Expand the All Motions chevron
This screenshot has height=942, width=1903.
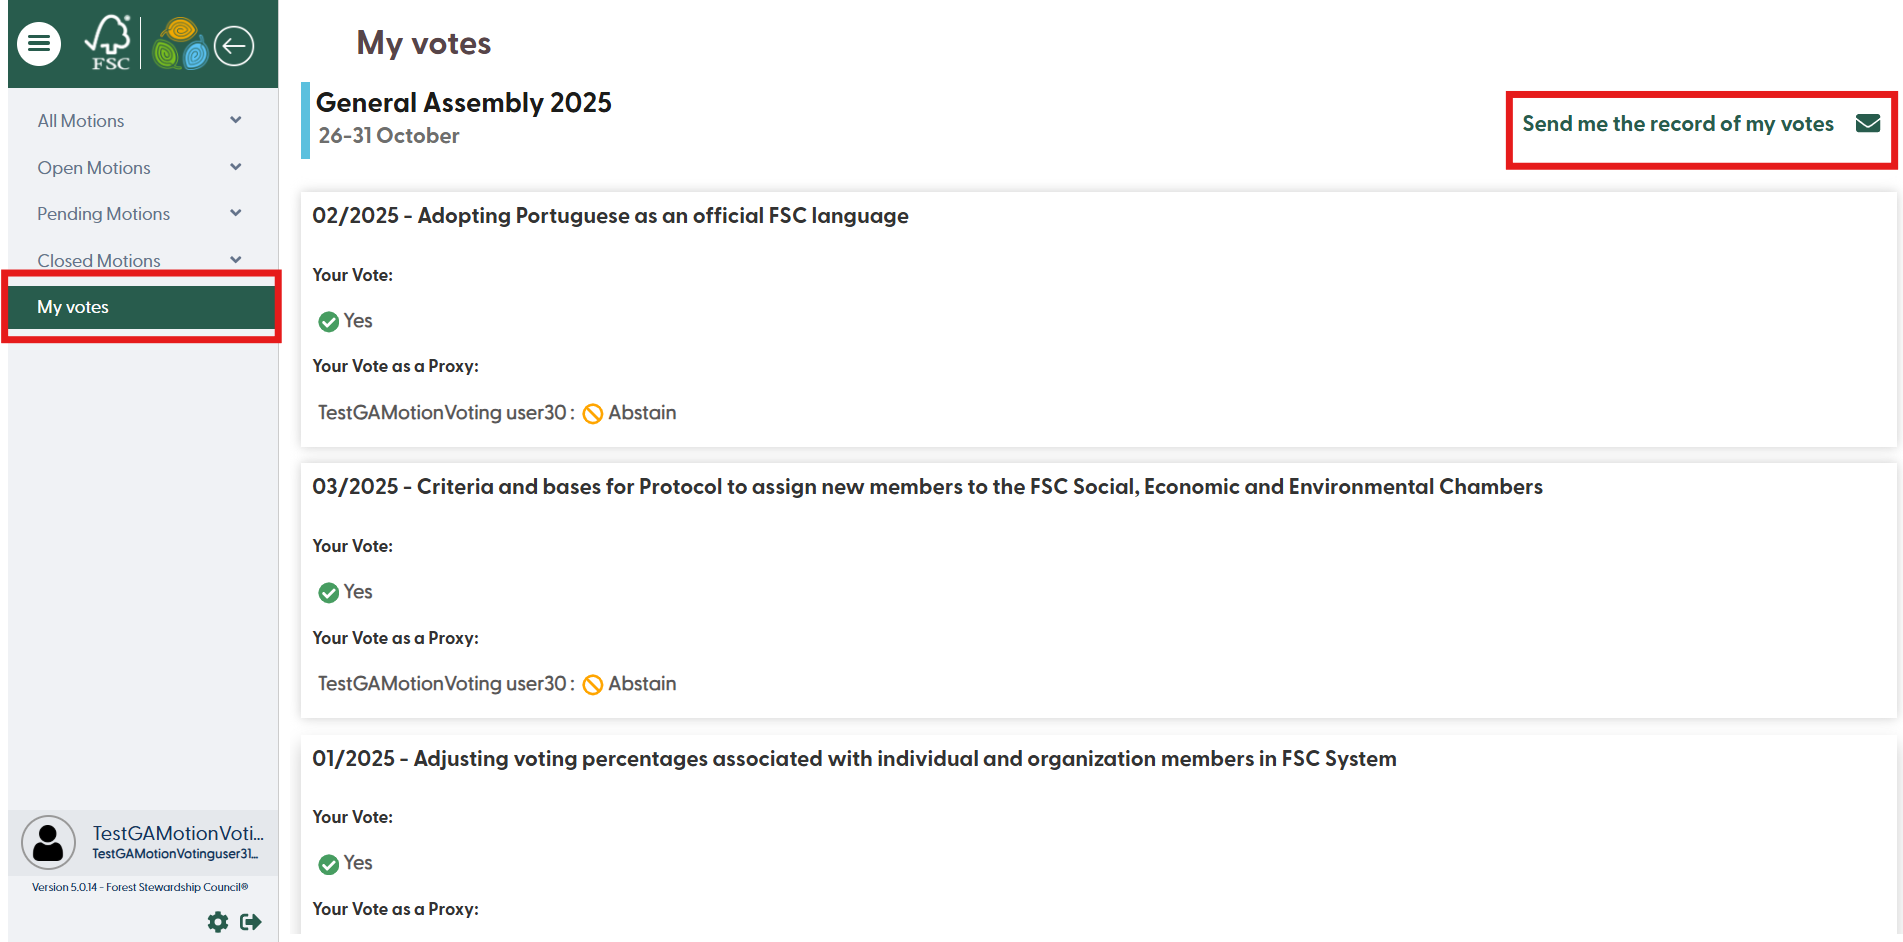tap(236, 120)
